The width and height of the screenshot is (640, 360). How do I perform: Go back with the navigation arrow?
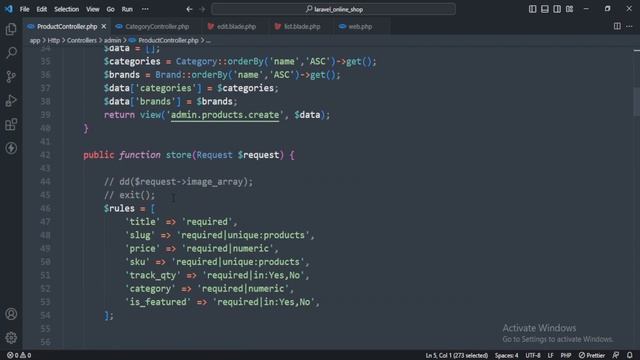[x=189, y=9]
